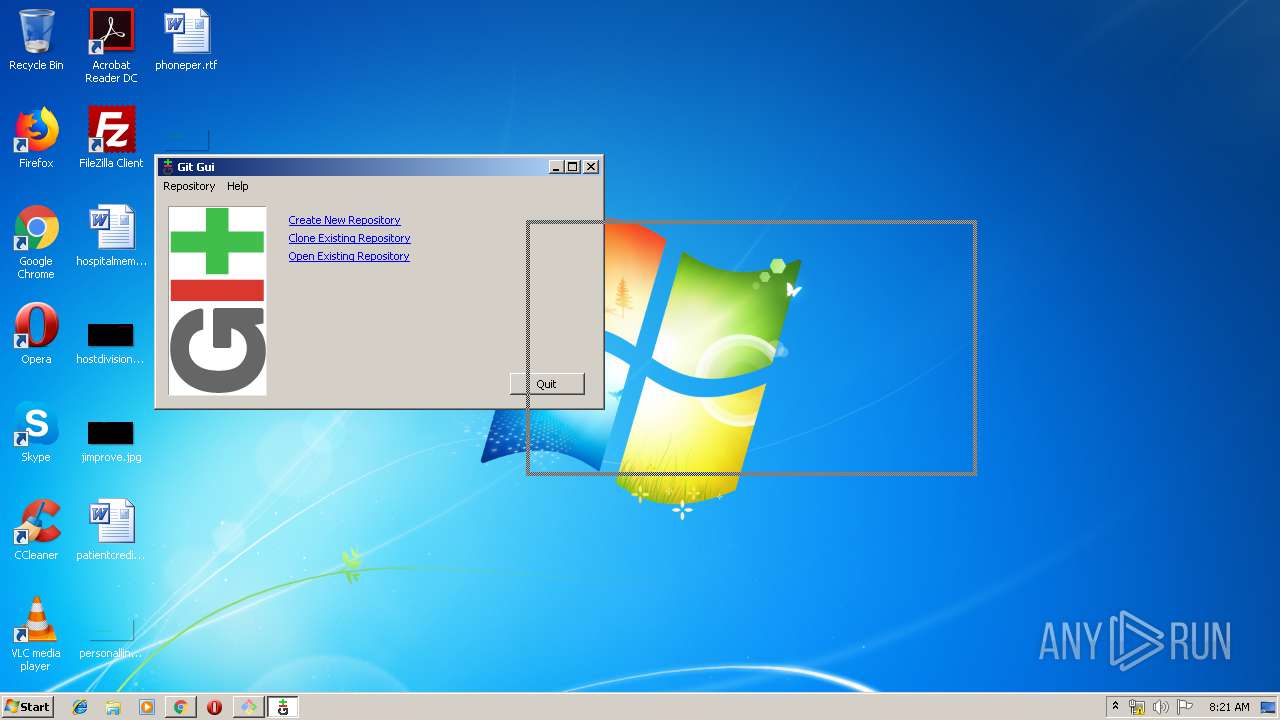Launch Internet Explorer from the taskbar
The width and height of the screenshot is (1280, 720).
(80, 707)
